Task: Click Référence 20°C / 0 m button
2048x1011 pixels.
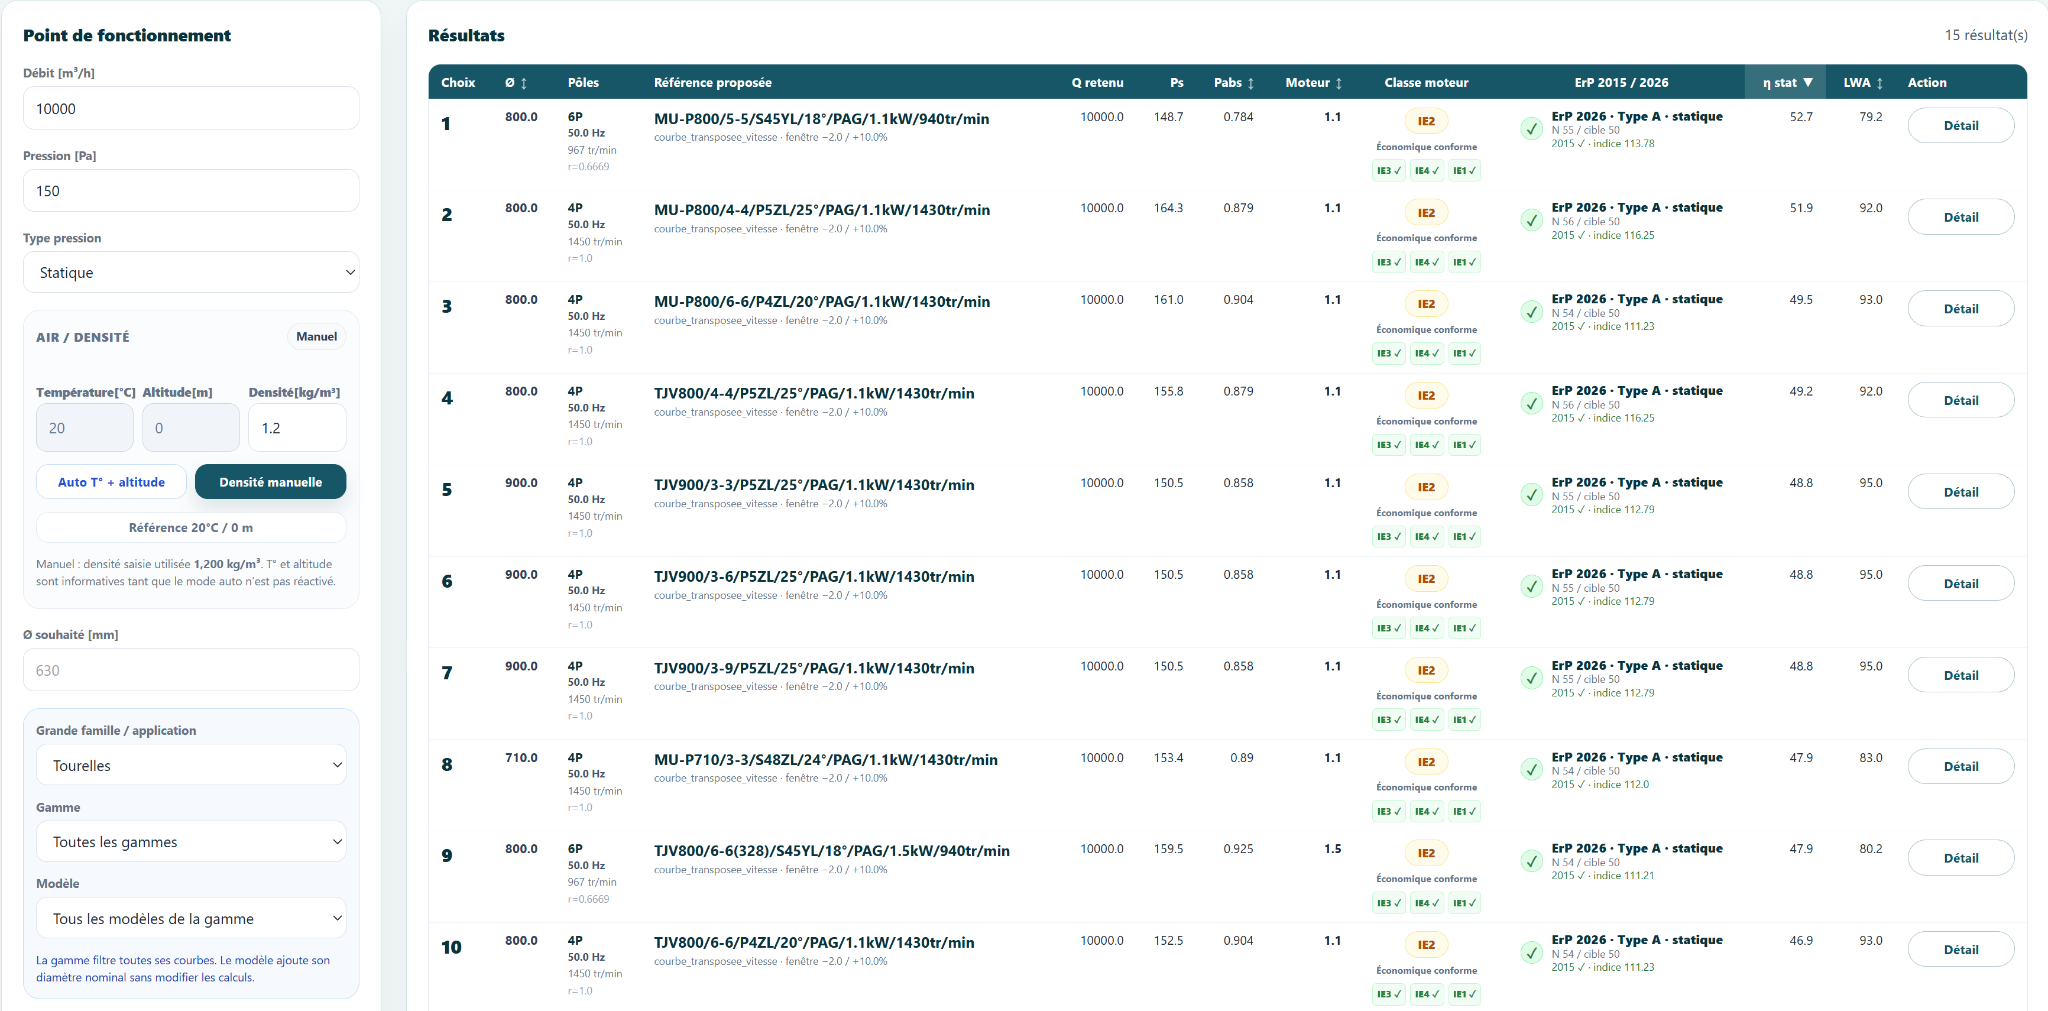Action: click(x=191, y=528)
